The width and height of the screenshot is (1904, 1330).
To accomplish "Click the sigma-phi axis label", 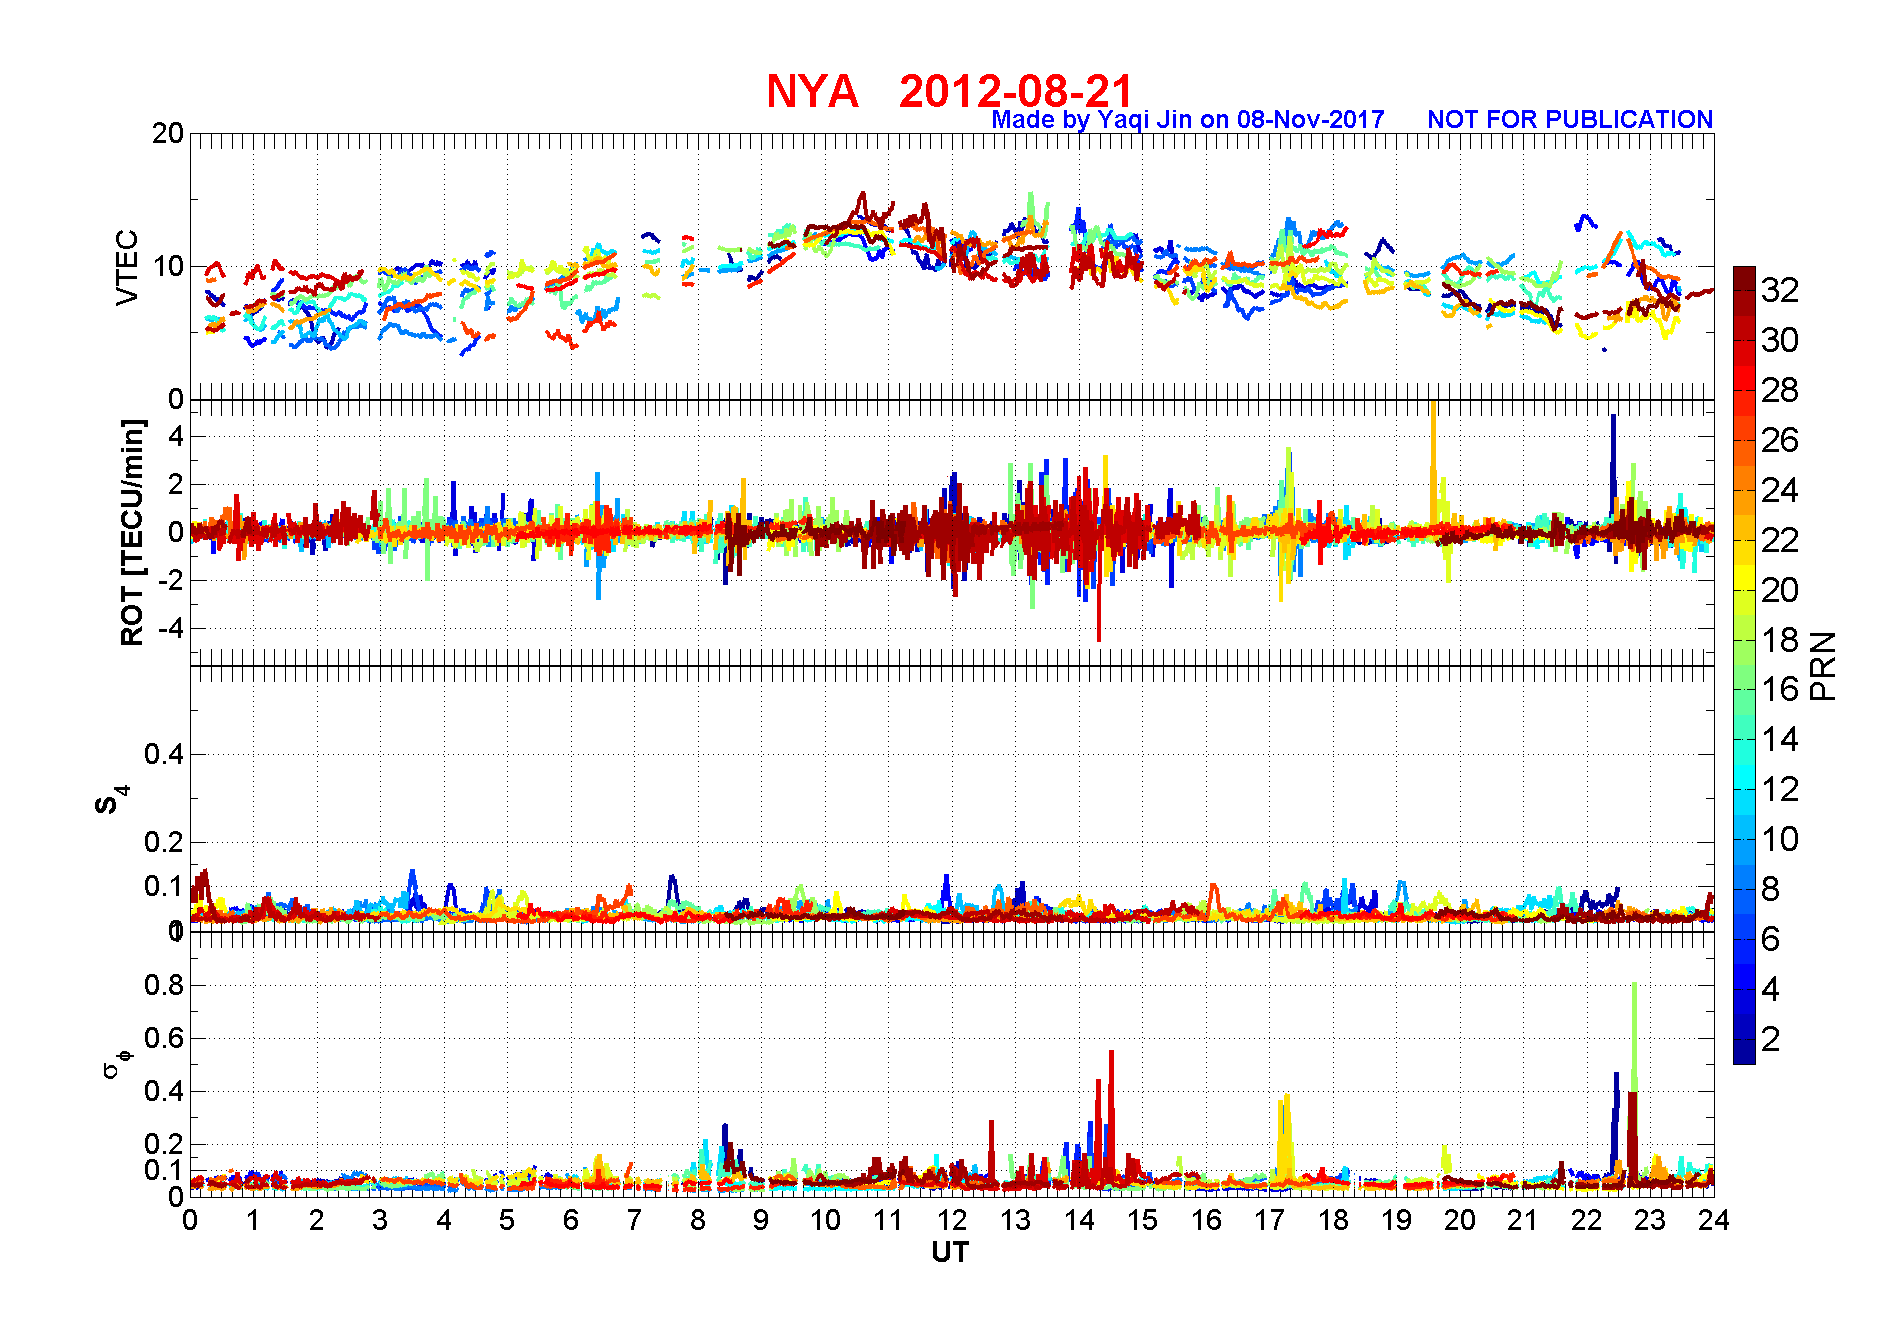I will (116, 1063).
